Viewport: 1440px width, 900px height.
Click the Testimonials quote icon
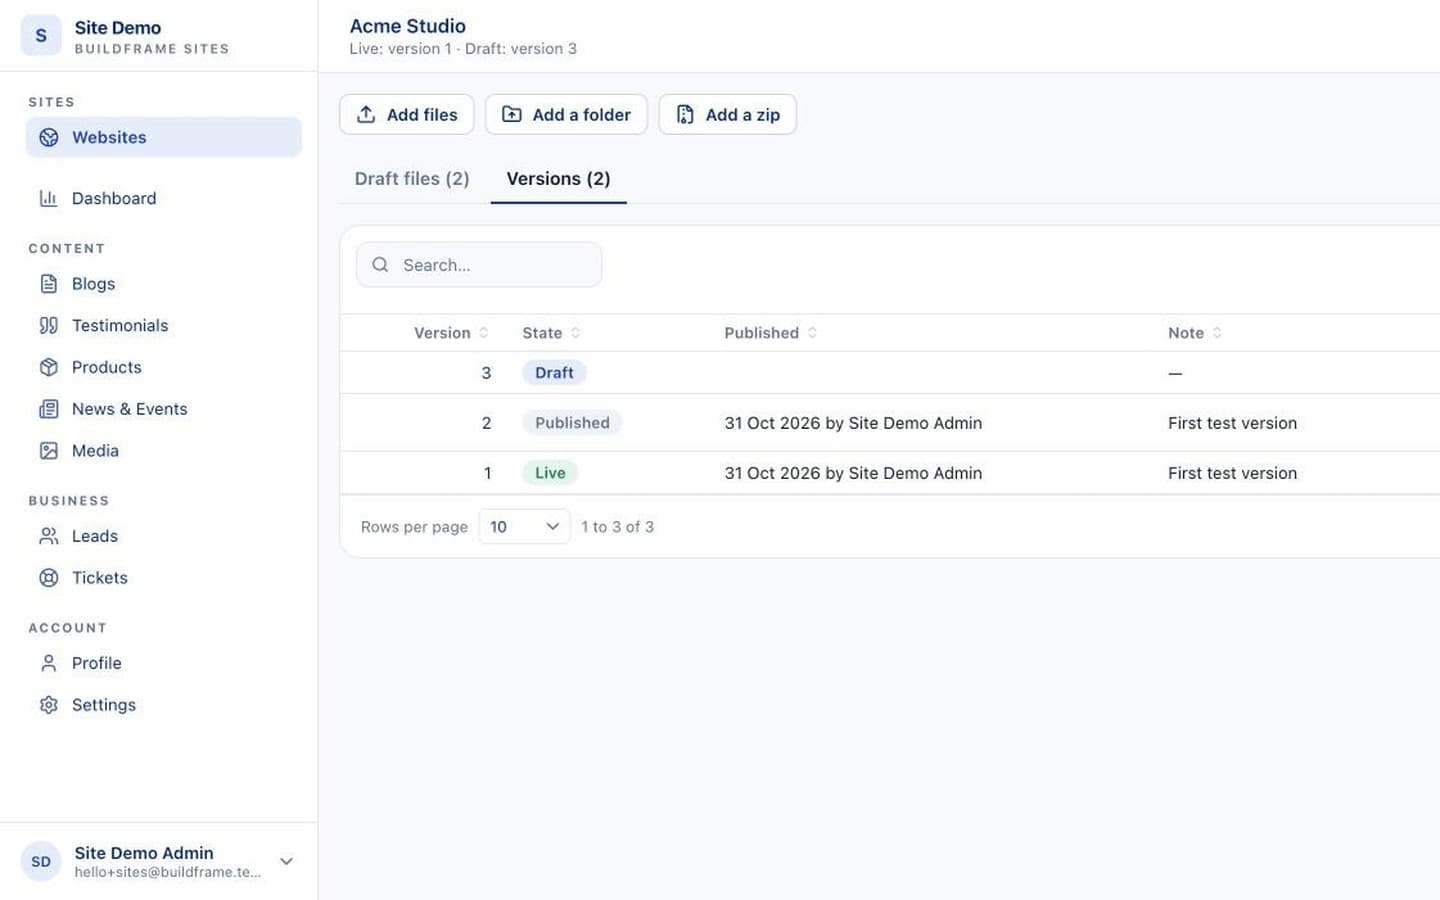[x=48, y=325]
